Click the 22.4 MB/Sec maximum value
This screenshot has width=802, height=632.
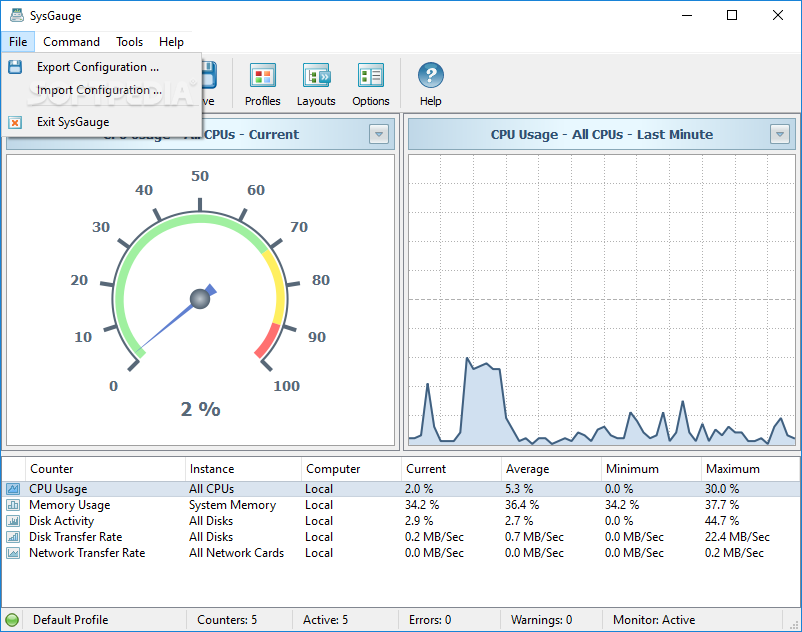[737, 537]
